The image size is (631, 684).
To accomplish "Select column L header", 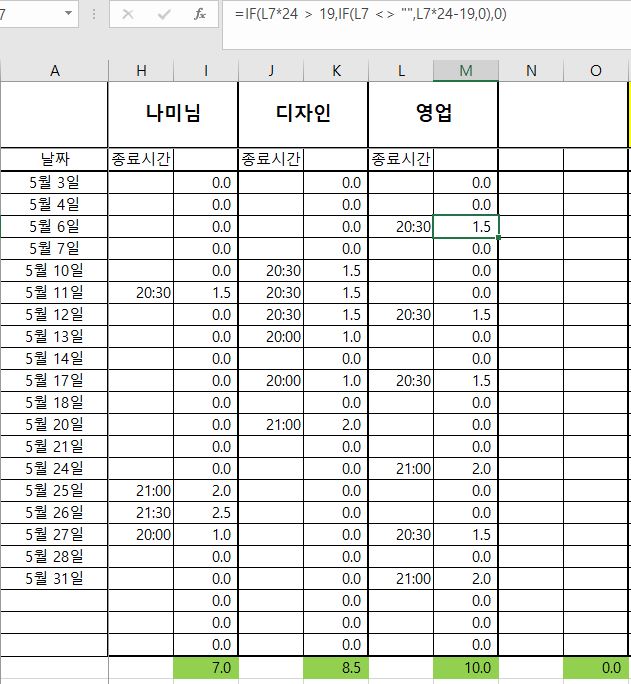I will point(401,71).
